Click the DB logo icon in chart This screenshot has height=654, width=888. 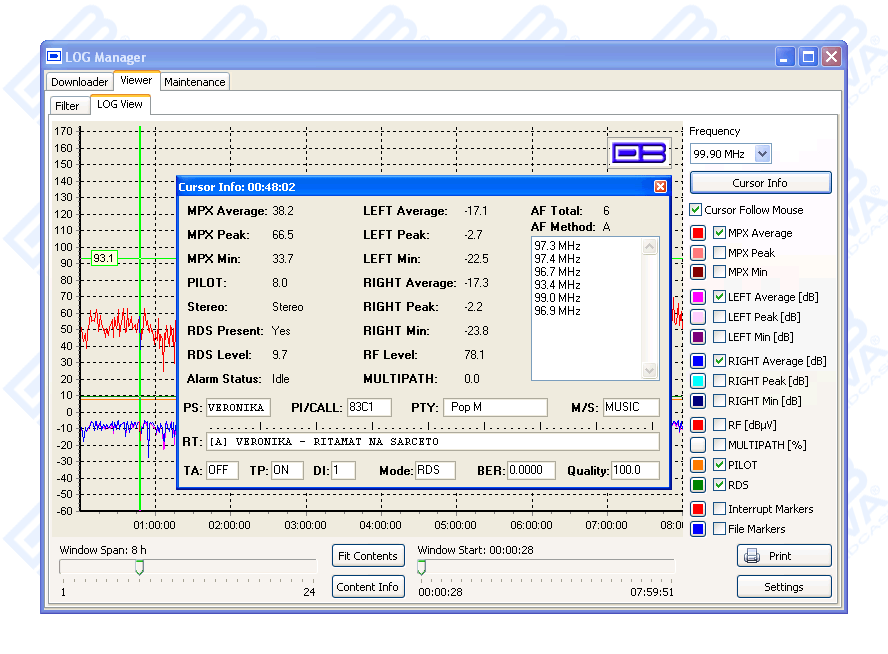coord(639,153)
